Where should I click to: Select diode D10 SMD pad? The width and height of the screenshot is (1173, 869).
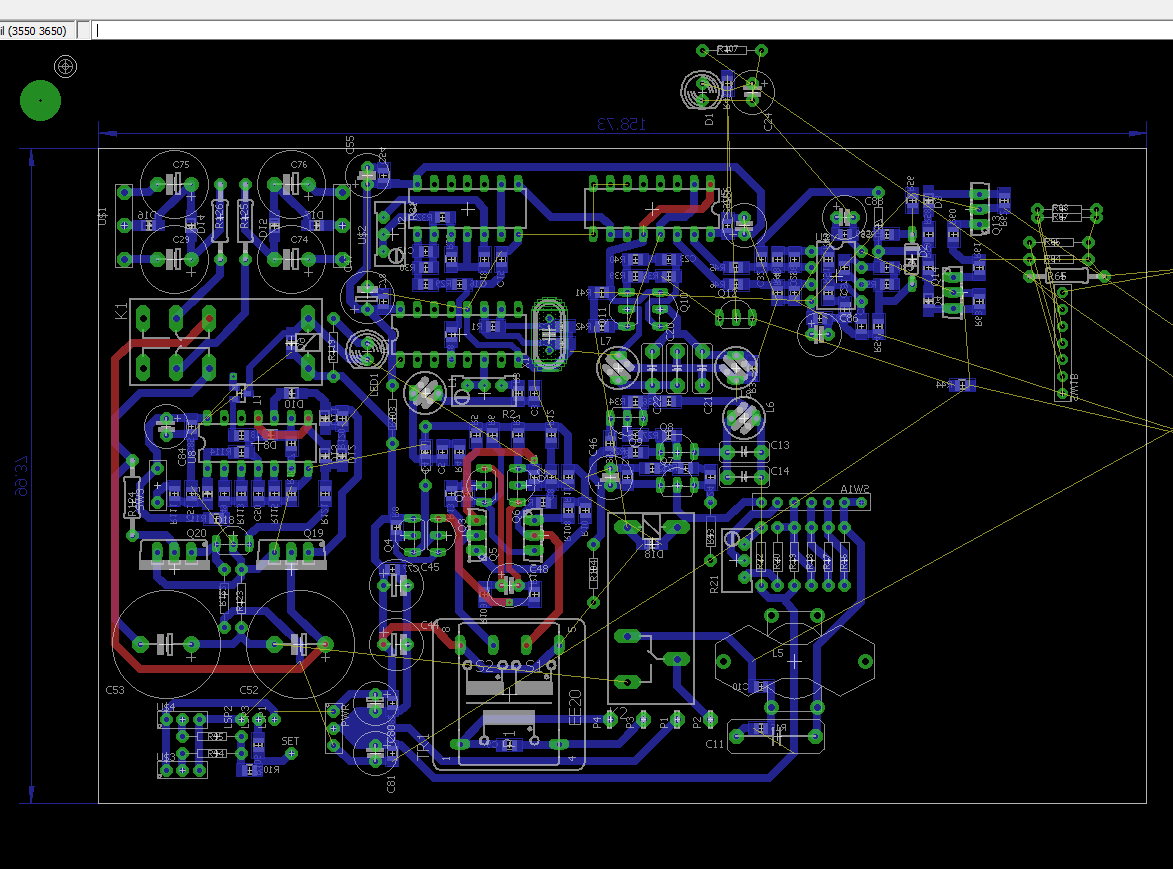tap(293, 394)
